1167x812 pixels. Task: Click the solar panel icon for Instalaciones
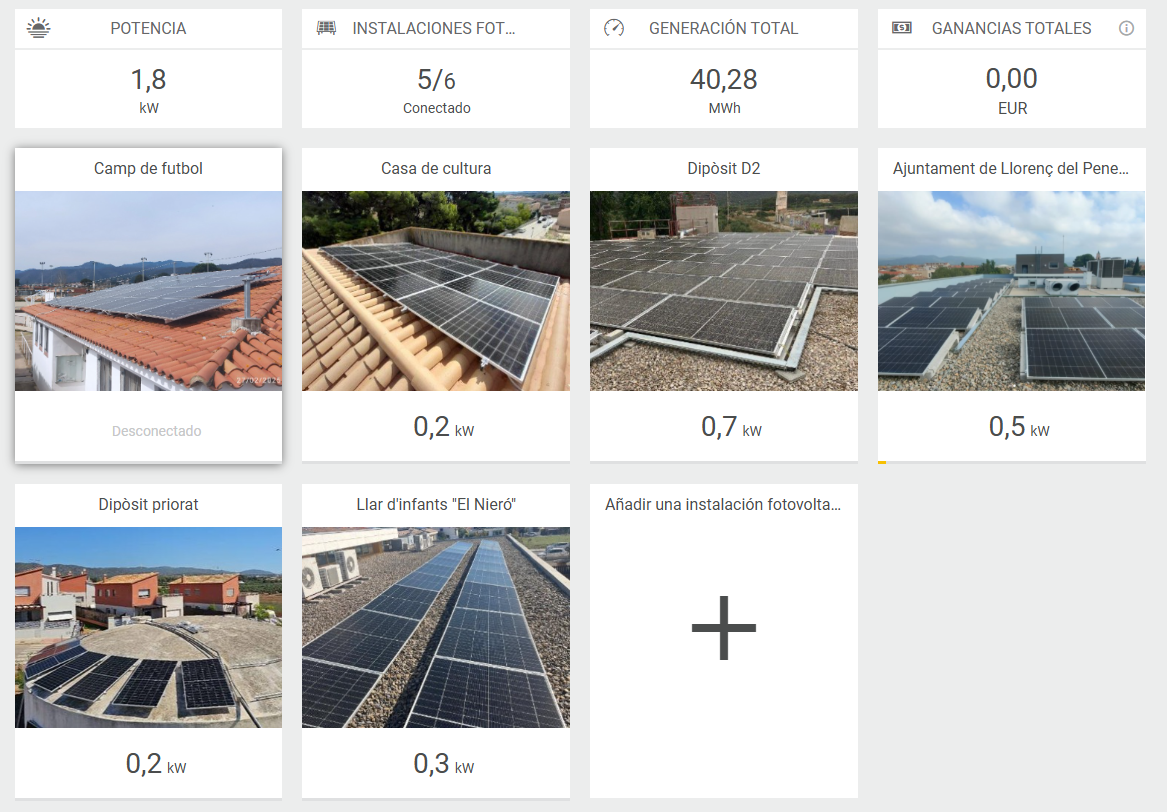click(326, 28)
